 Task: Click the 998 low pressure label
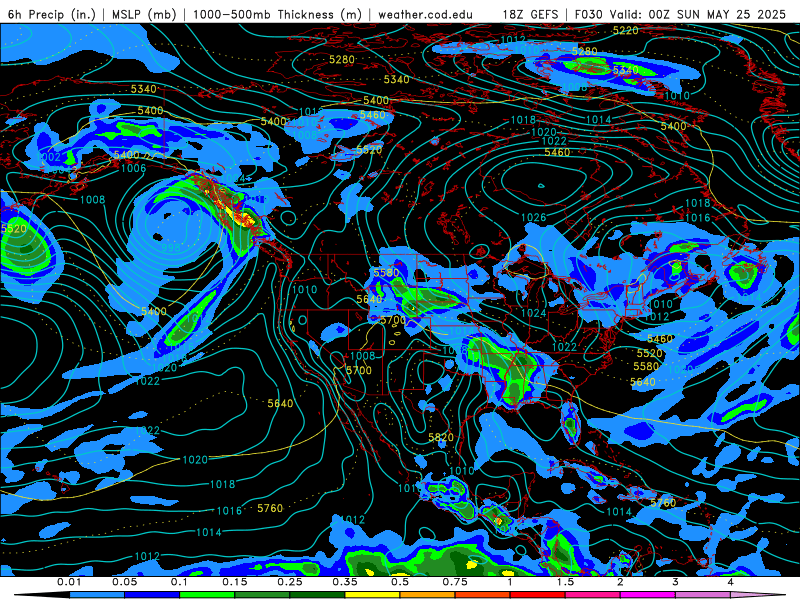pyautogui.click(x=170, y=247)
